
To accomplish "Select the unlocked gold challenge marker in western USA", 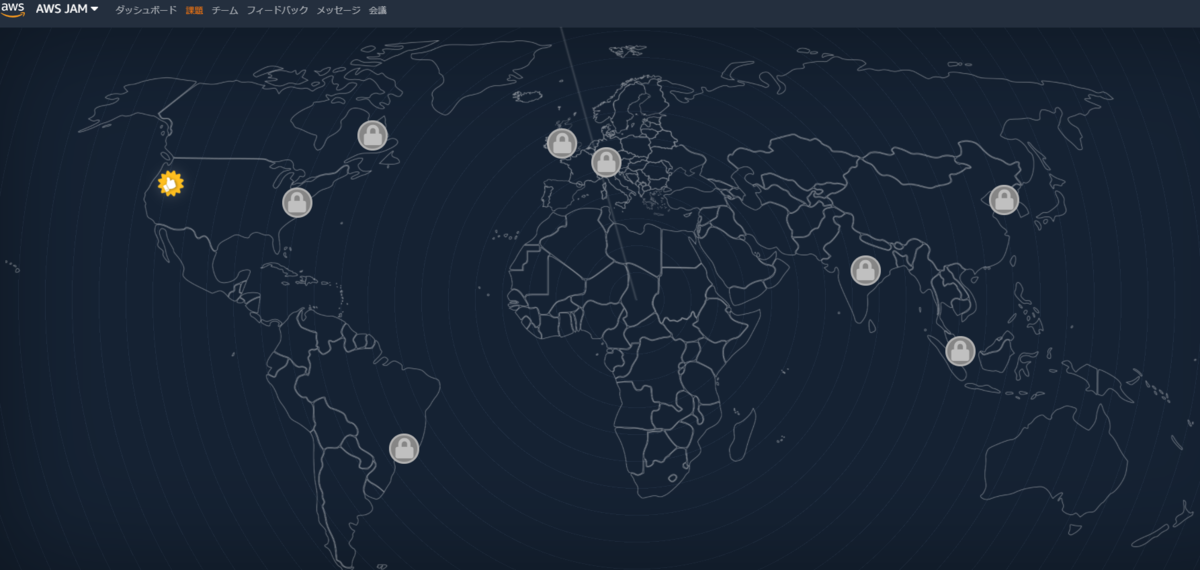I will (x=171, y=184).
